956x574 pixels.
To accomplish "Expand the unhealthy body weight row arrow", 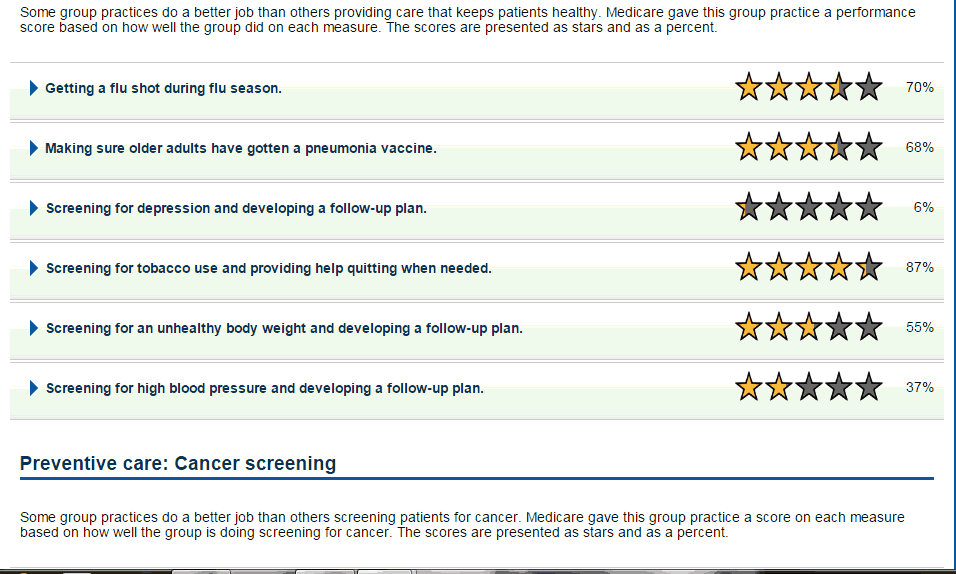I will pos(34,328).
